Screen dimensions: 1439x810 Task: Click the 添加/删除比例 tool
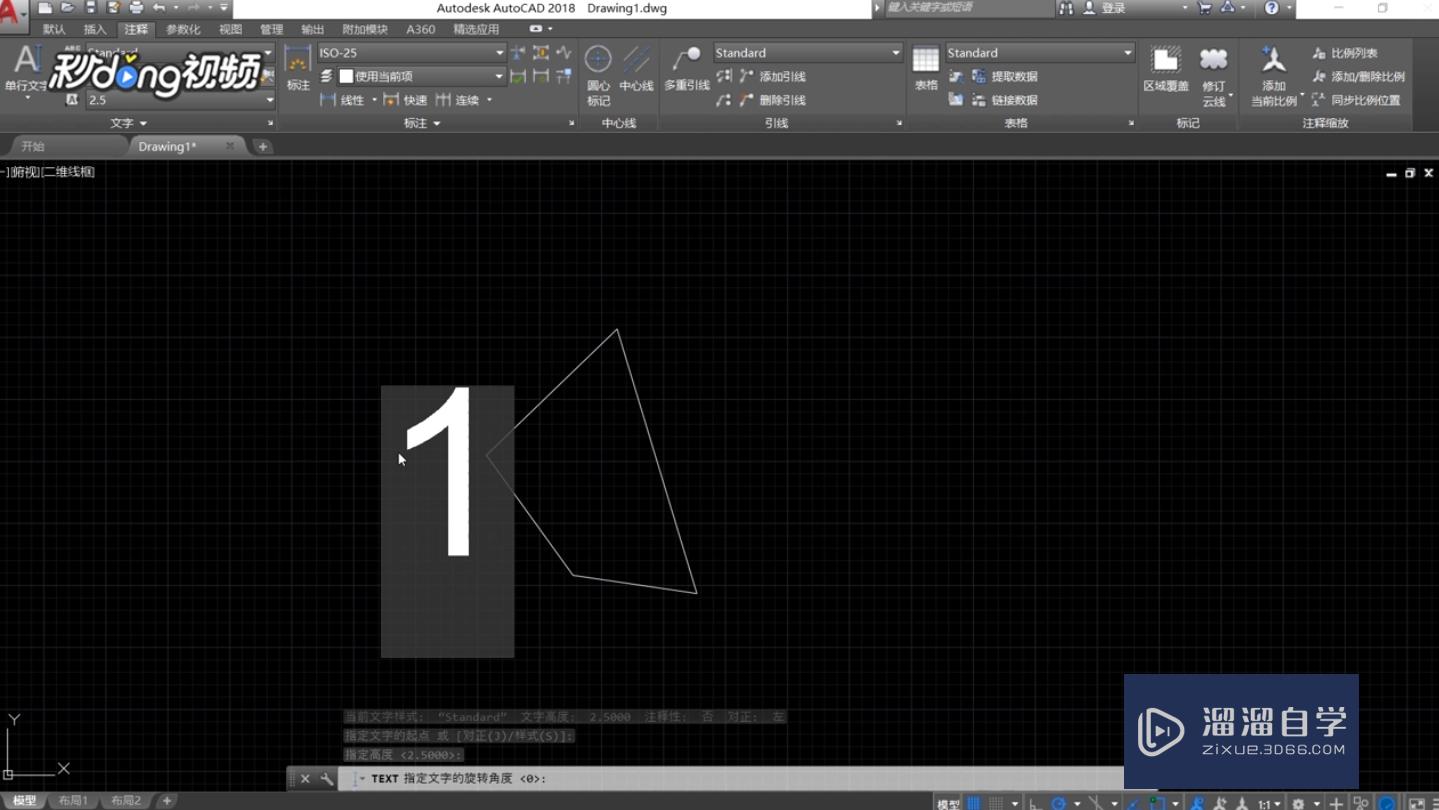tap(1359, 76)
